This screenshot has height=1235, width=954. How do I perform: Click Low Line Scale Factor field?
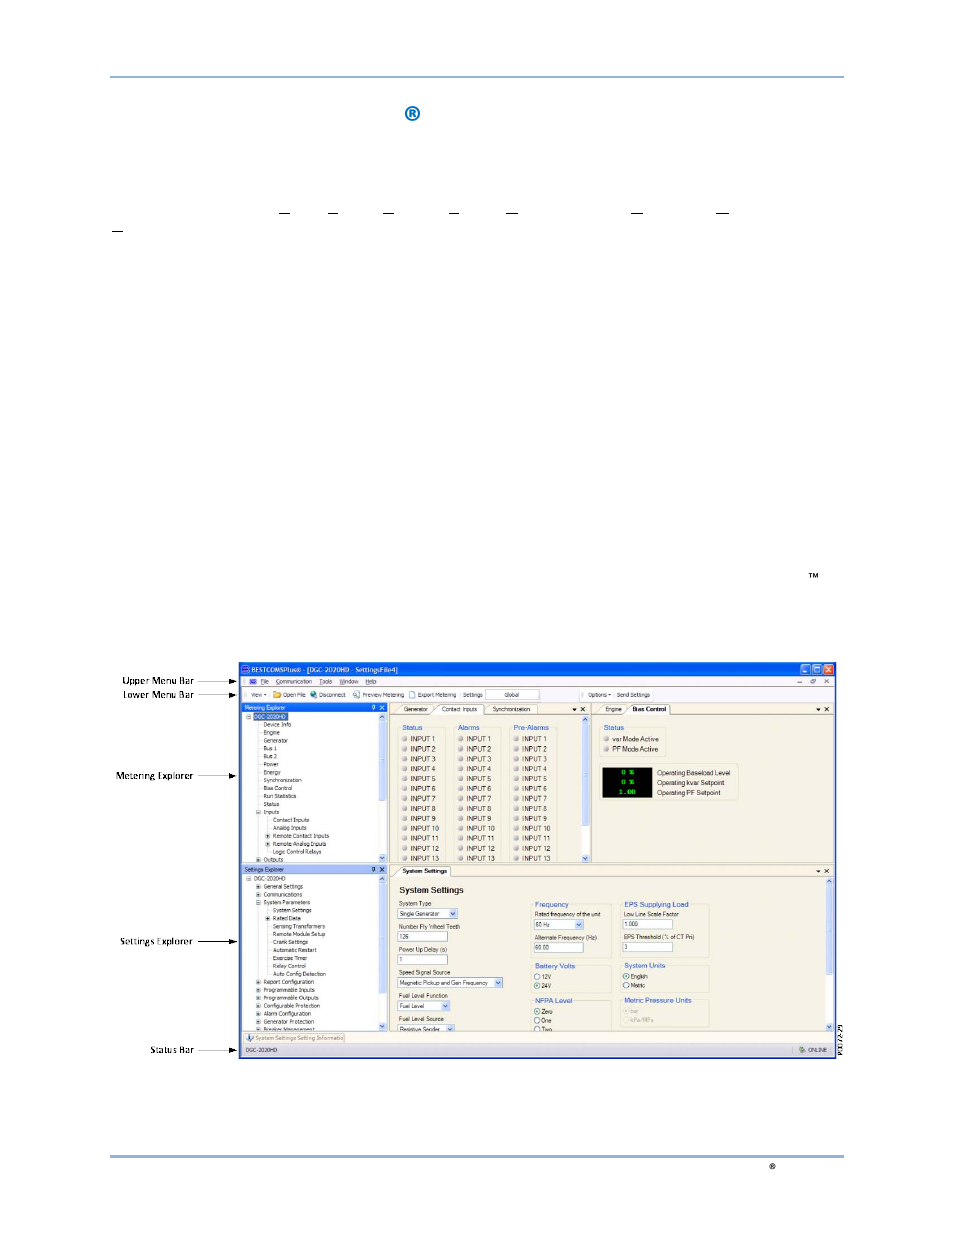click(x=647, y=924)
